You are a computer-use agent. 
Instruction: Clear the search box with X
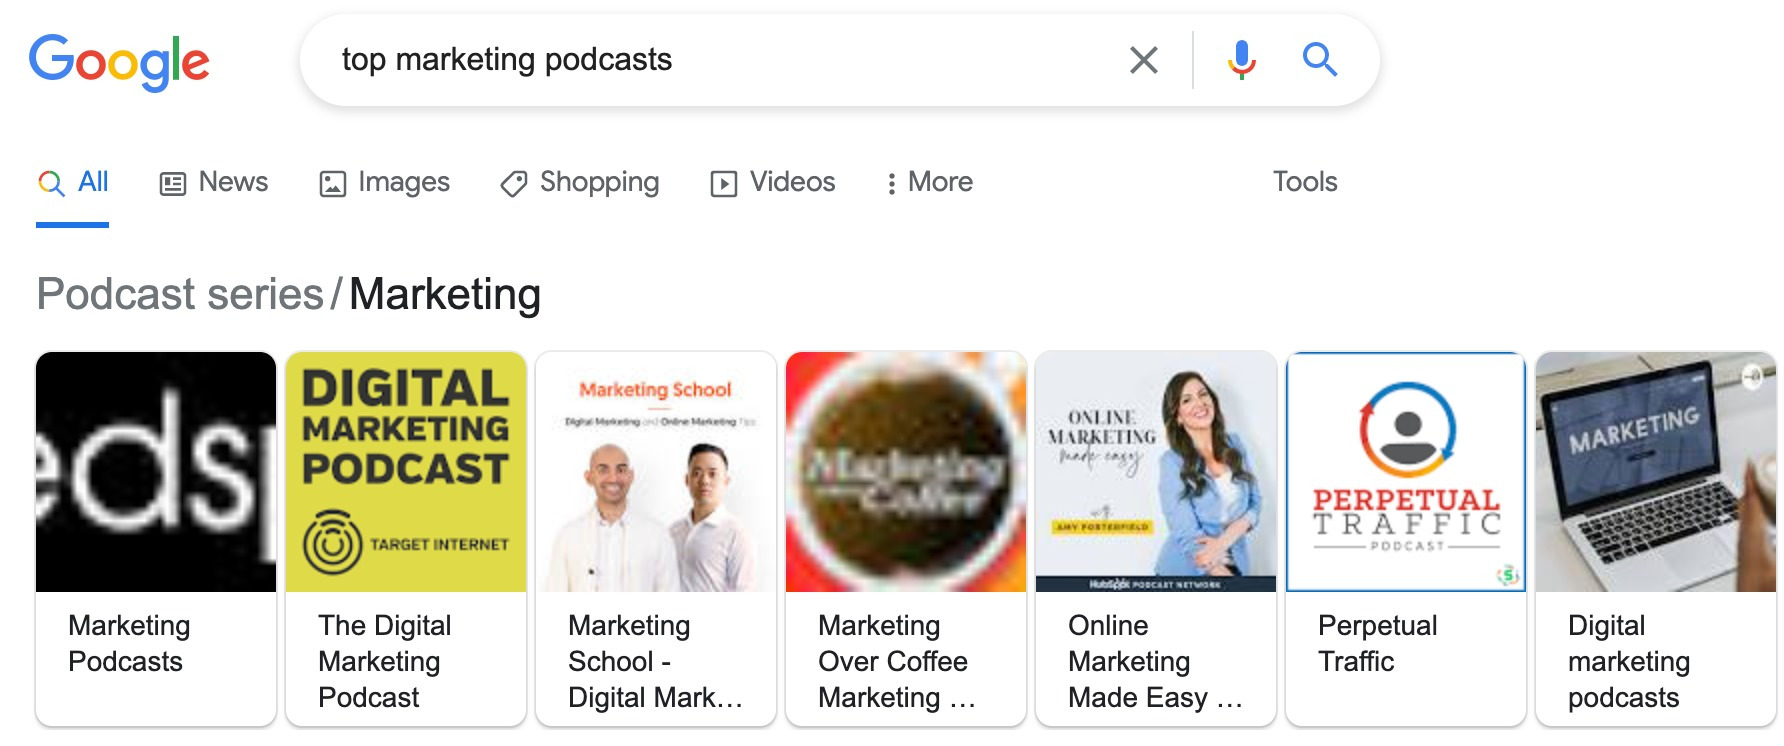(1144, 60)
